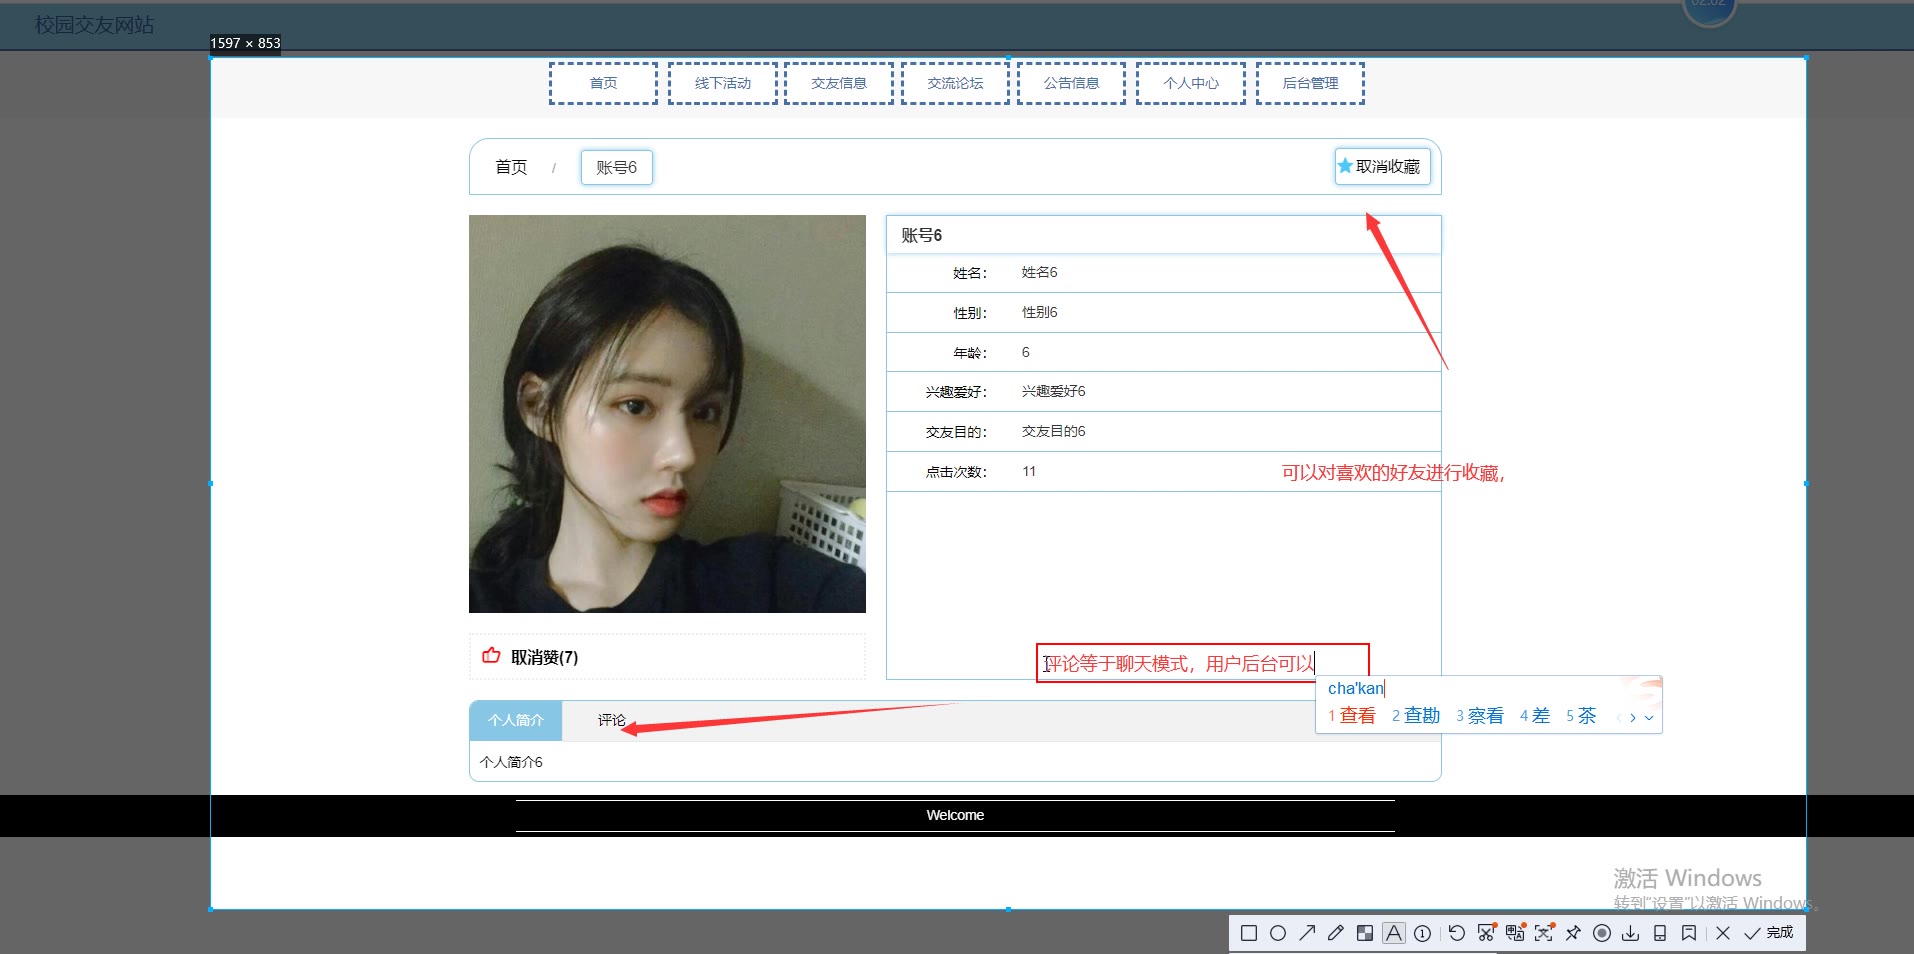1914x954 pixels.
Task: Click the 姓名6 value
Action: (x=1039, y=272)
